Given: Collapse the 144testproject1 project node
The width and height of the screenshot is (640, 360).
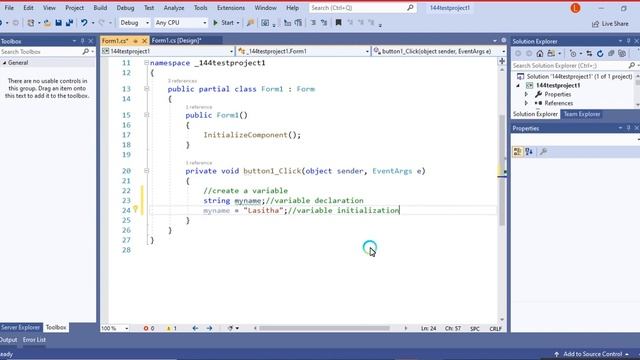Looking at the screenshot, I should (518, 85).
